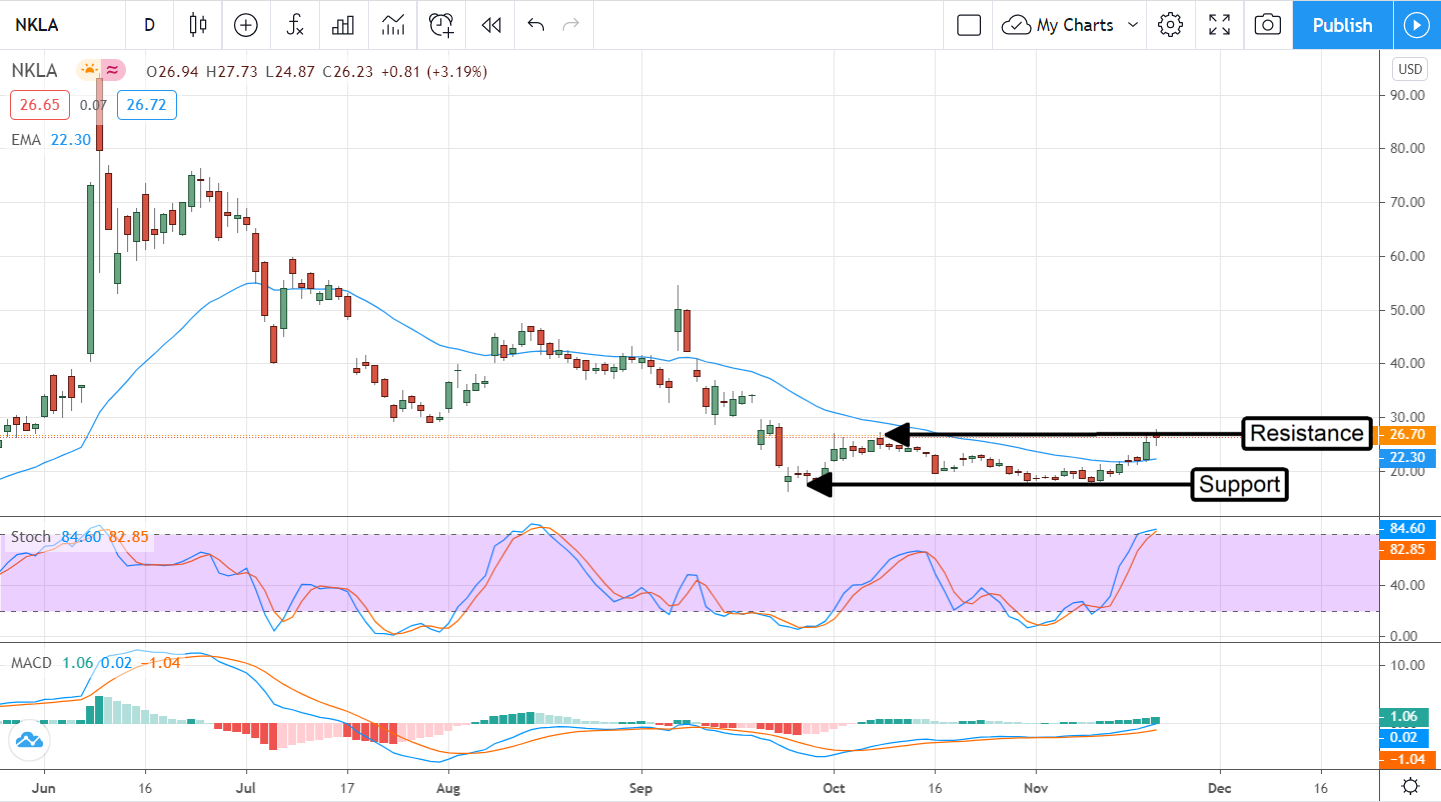Screen dimensions: 1441x802
Task: Open axis settings gear at bottom-right corner
Action: [1411, 785]
